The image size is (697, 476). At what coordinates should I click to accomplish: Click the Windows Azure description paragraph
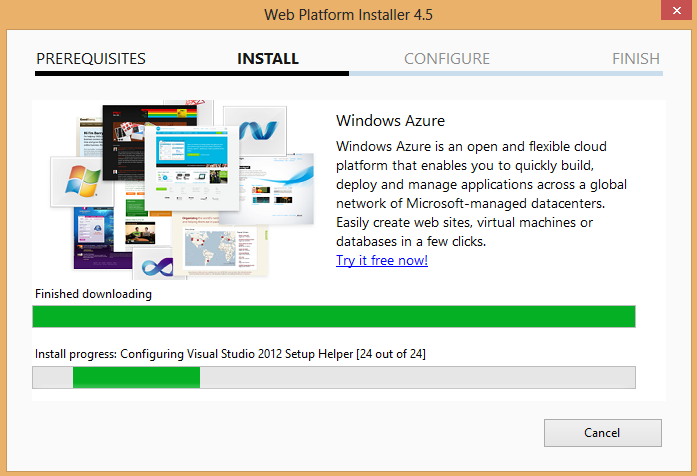tap(481, 194)
